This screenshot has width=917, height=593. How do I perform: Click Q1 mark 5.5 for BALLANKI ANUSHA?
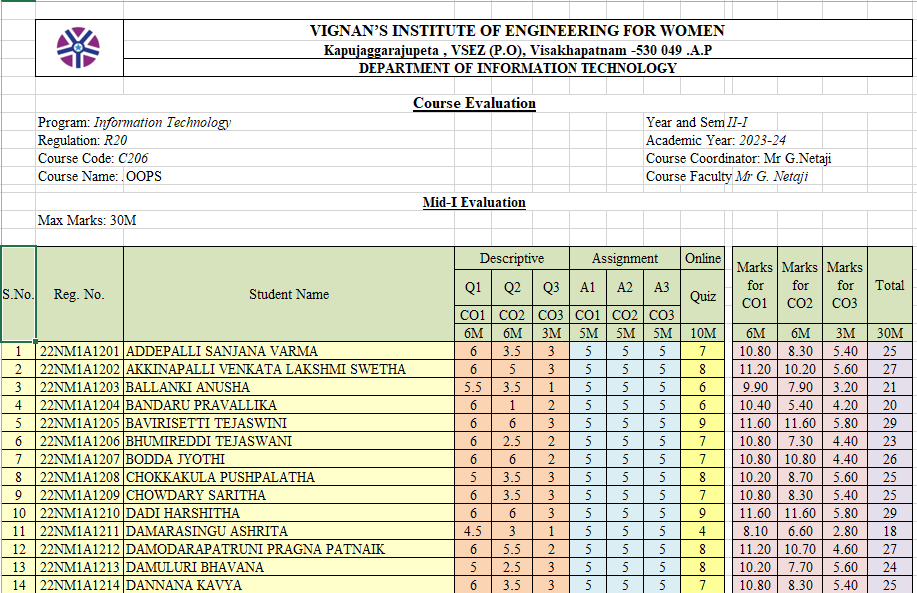click(473, 387)
